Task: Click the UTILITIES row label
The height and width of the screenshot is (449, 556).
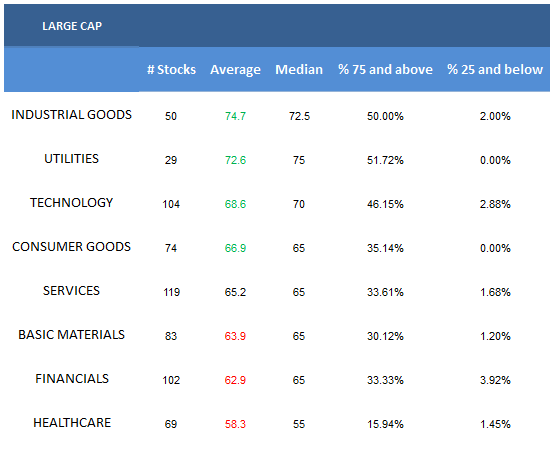Action: pyautogui.click(x=71, y=159)
